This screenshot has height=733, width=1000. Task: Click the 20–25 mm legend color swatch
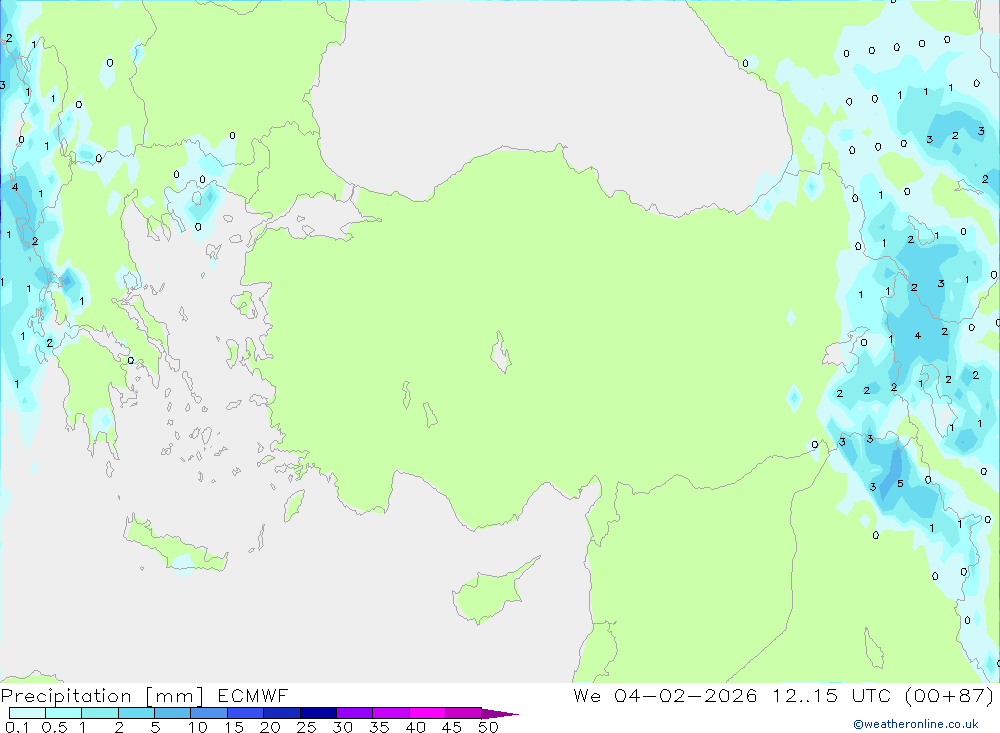coord(282,713)
